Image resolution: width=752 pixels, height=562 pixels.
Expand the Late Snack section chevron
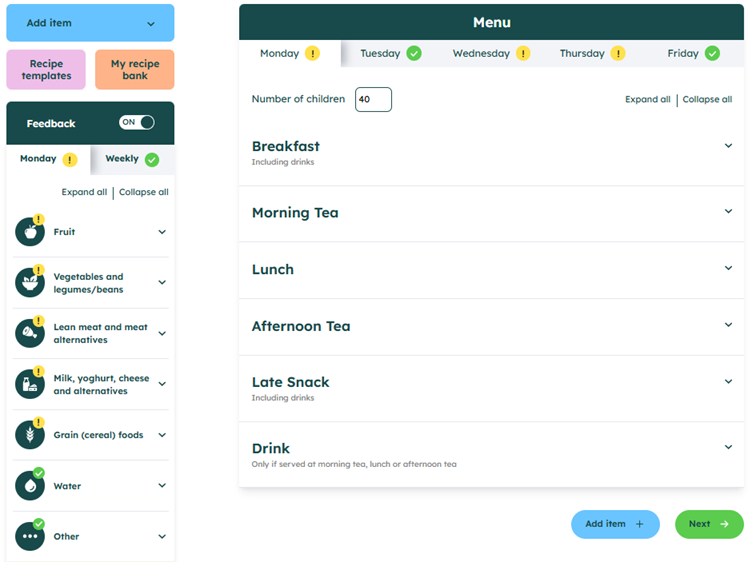(x=728, y=382)
